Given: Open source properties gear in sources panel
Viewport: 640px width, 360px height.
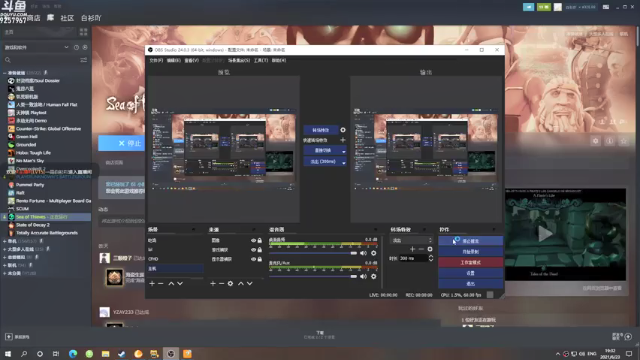Looking at the screenshot, I should tap(230, 283).
